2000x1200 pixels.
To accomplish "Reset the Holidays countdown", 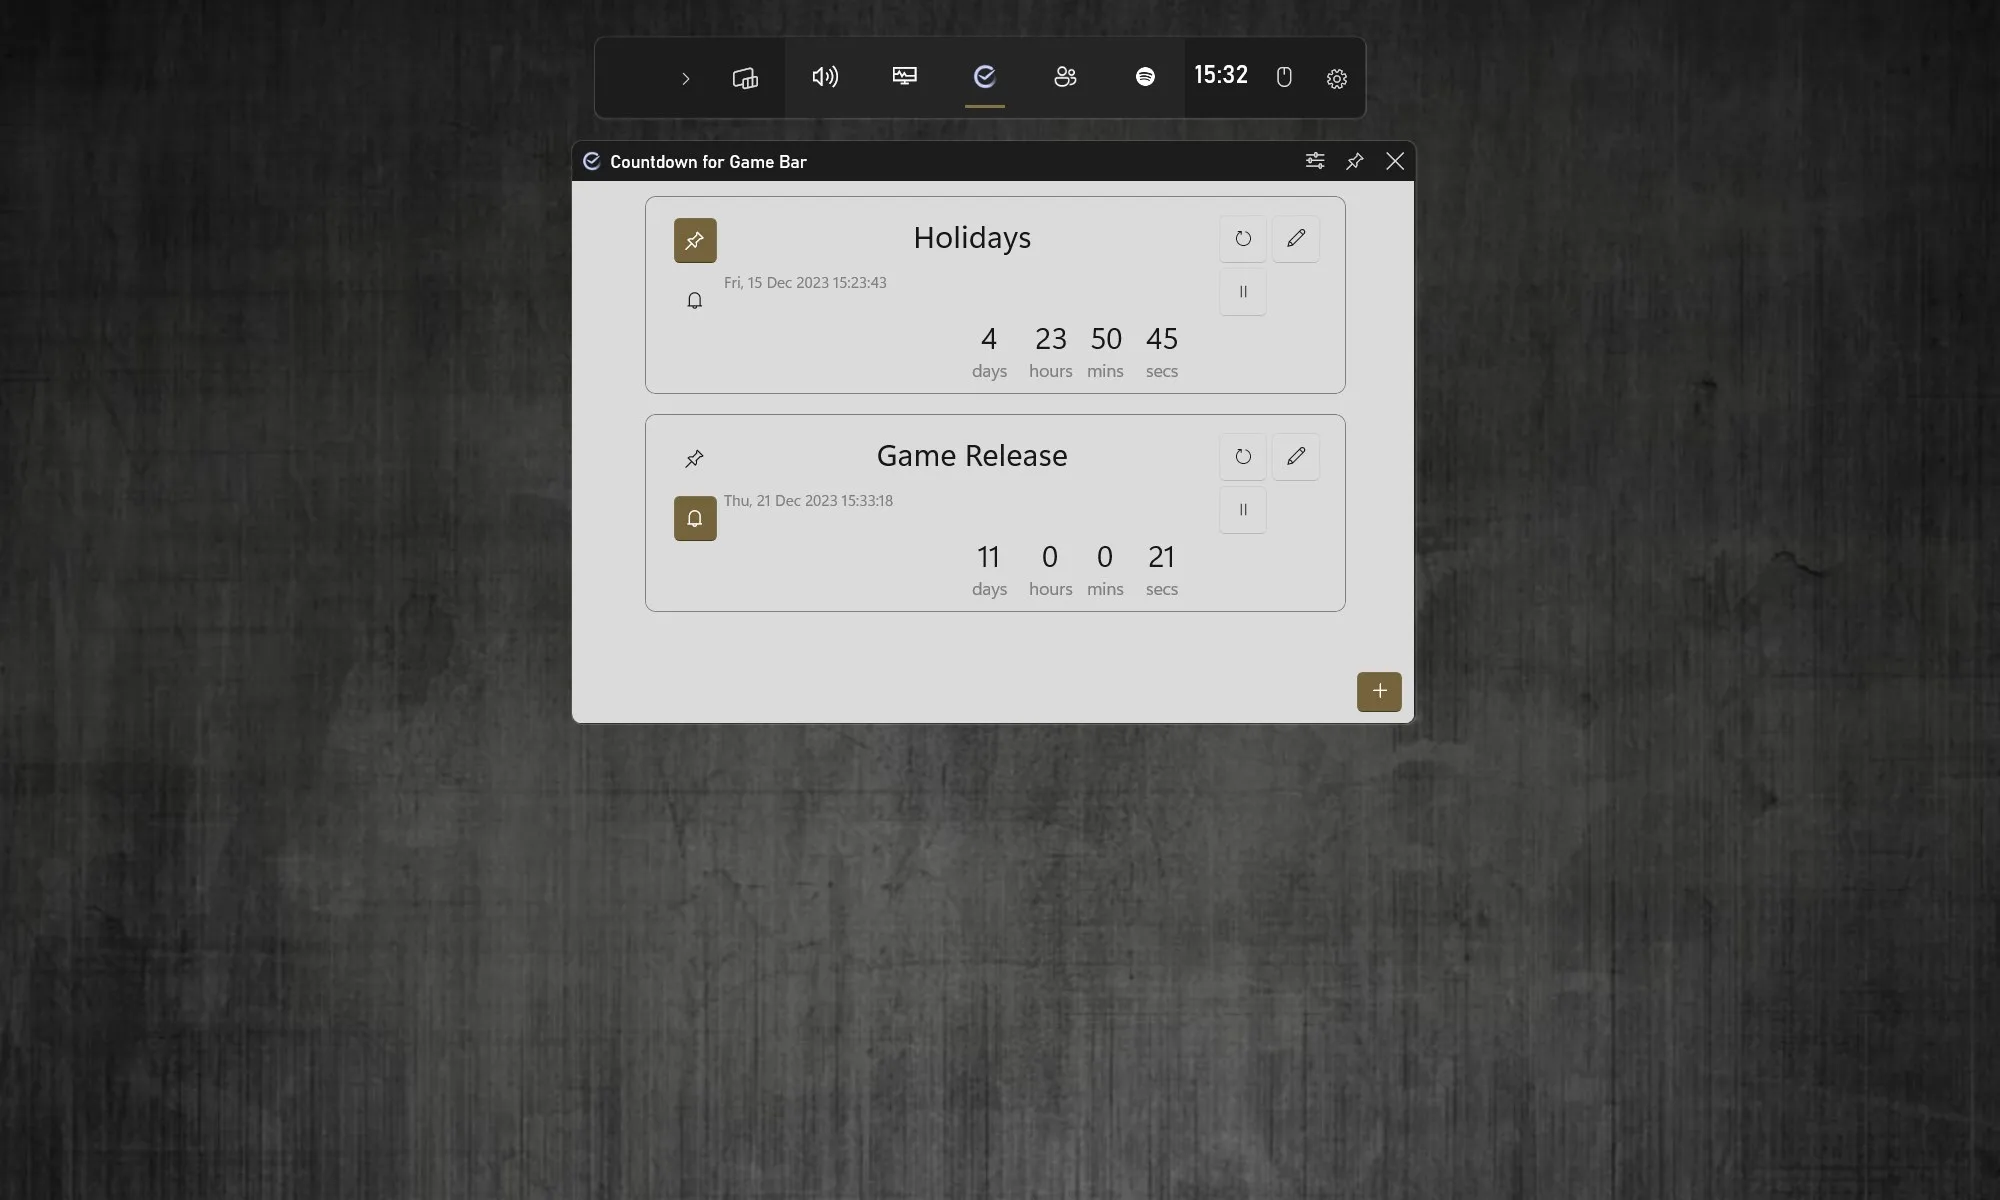I will [1243, 239].
